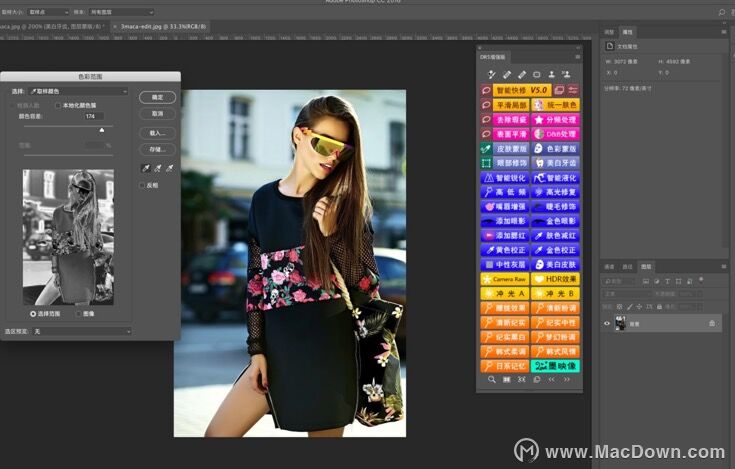Image resolution: width=735 pixels, height=469 pixels.
Task: Click the grayscale selection preview in dialog
Action: 68,237
